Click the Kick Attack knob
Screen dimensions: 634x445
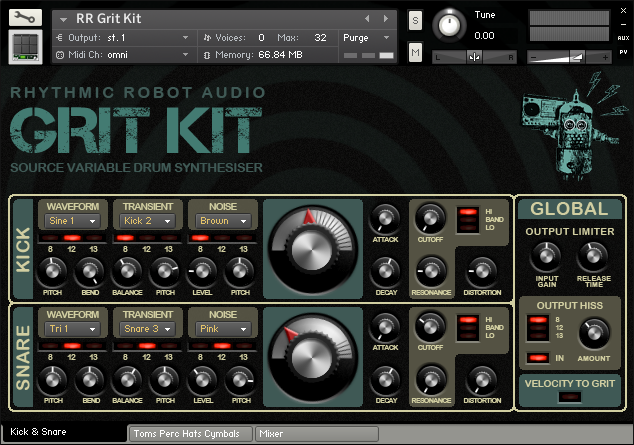[385, 218]
